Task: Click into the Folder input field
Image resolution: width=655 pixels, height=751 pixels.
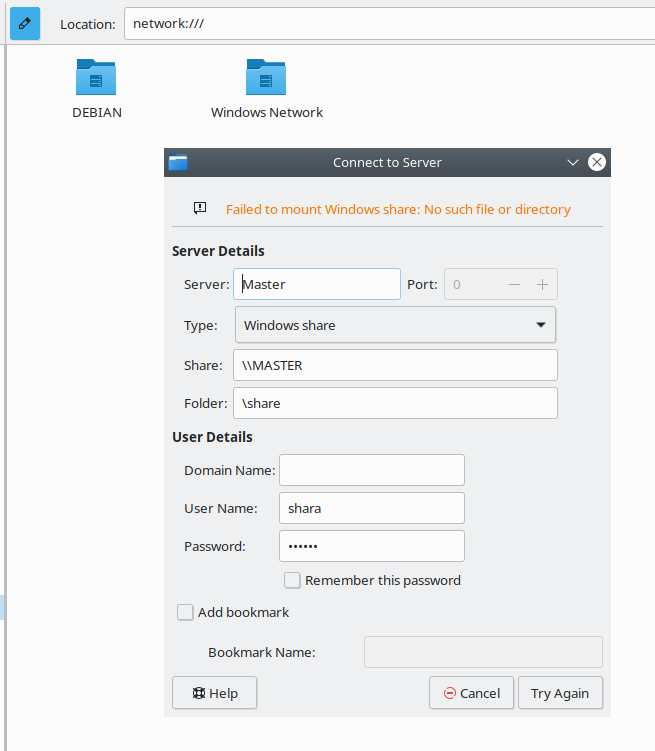Action: point(394,403)
